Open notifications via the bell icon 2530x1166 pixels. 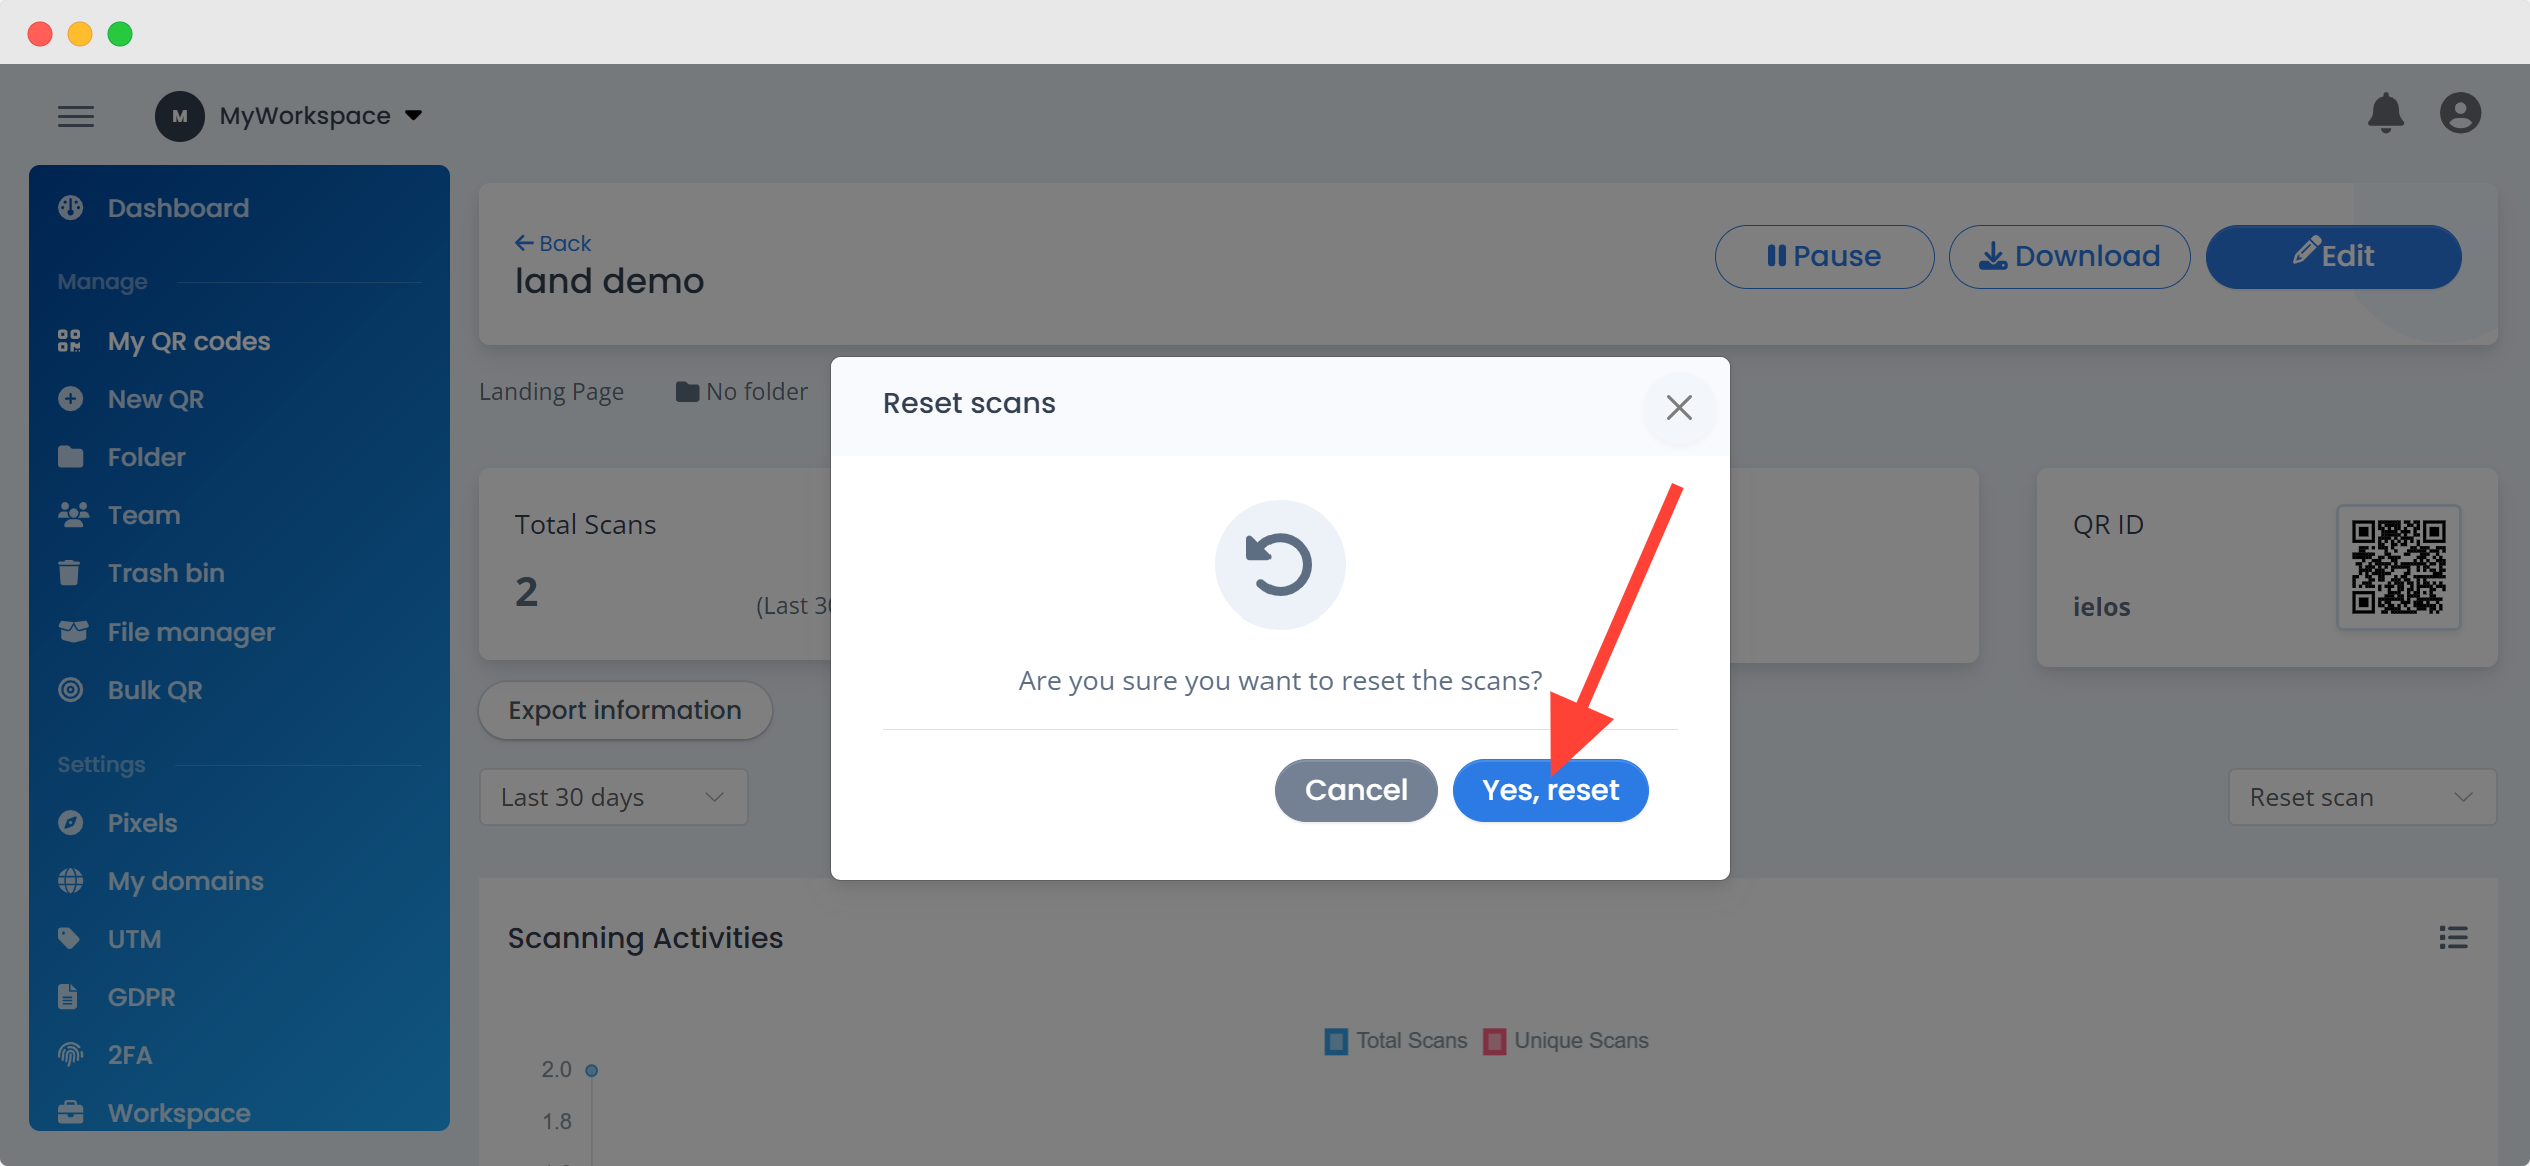pyautogui.click(x=2387, y=113)
